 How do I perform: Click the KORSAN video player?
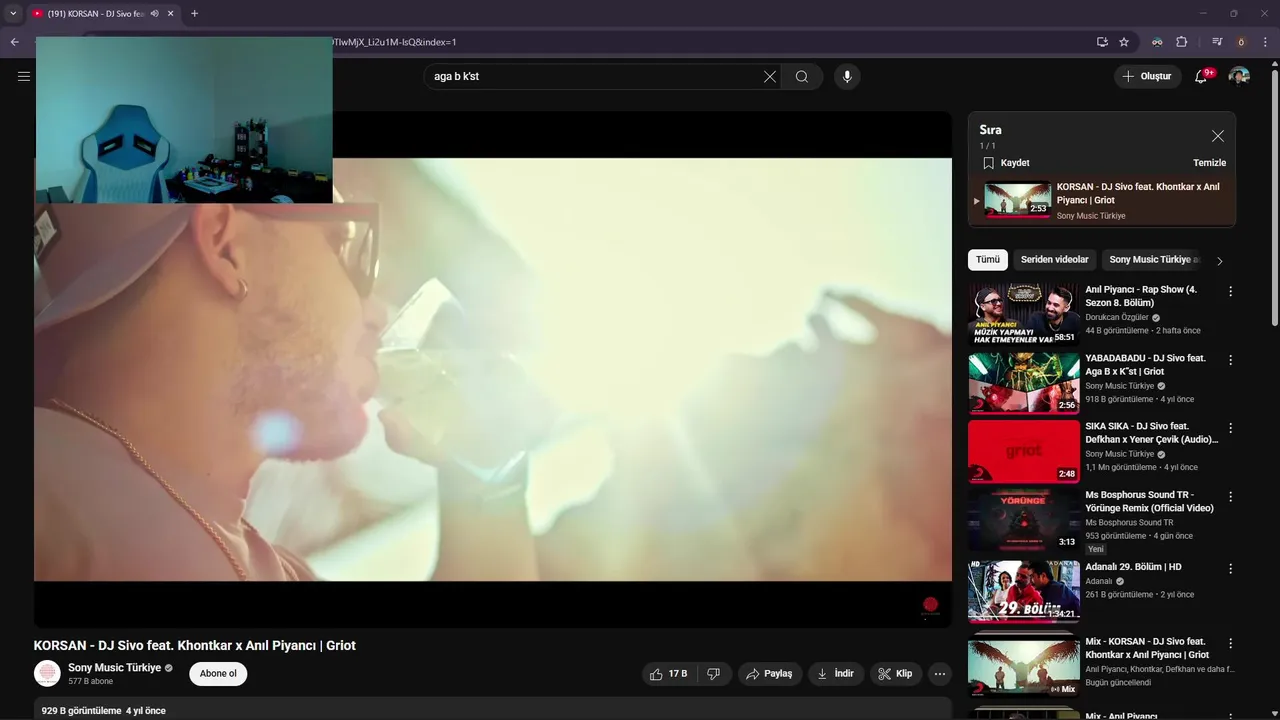click(x=493, y=369)
